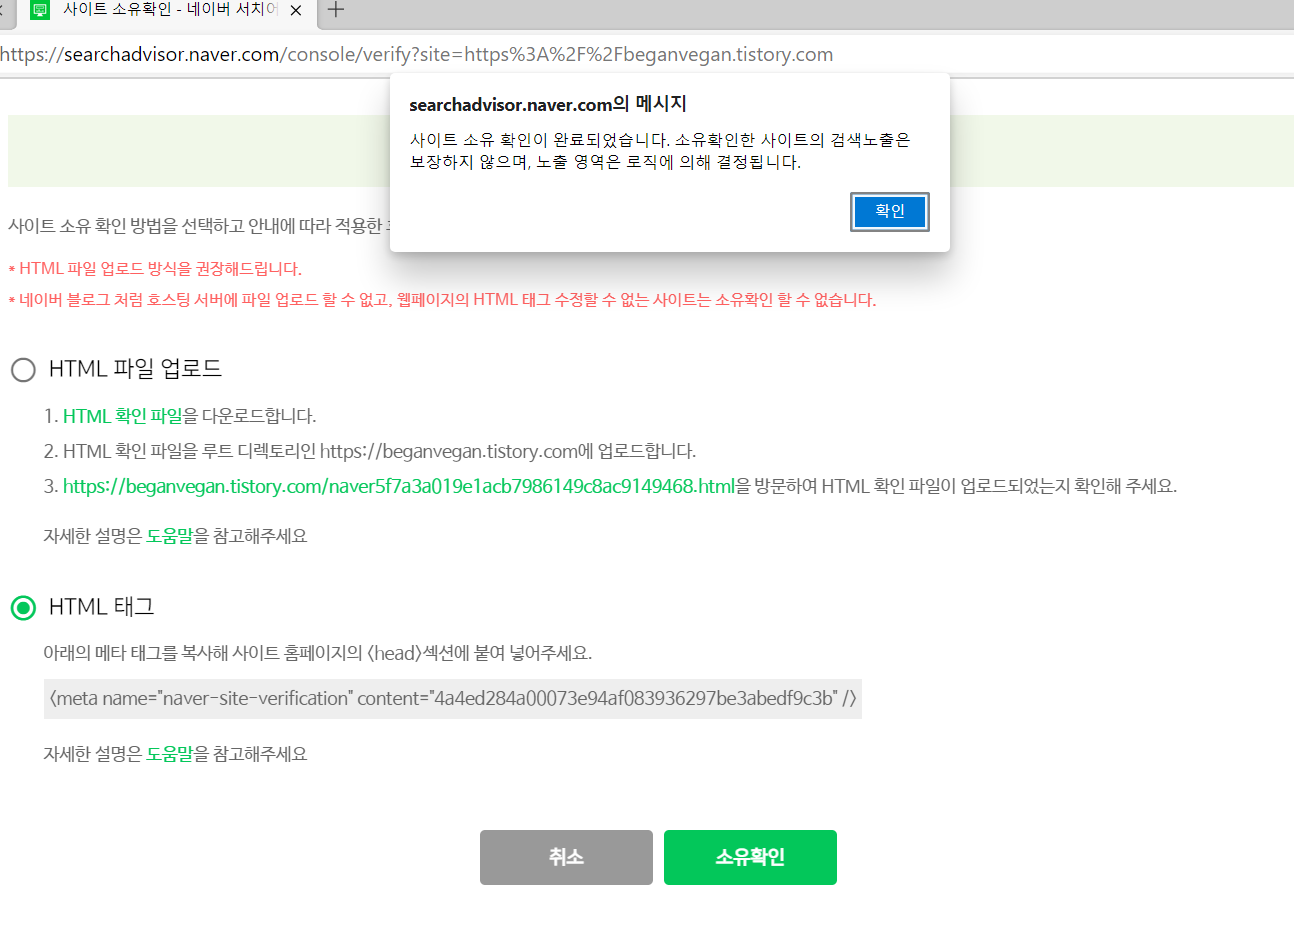Open a new browser tab with plus
Image resolution: width=1294 pixels, height=932 pixels.
pos(336,10)
